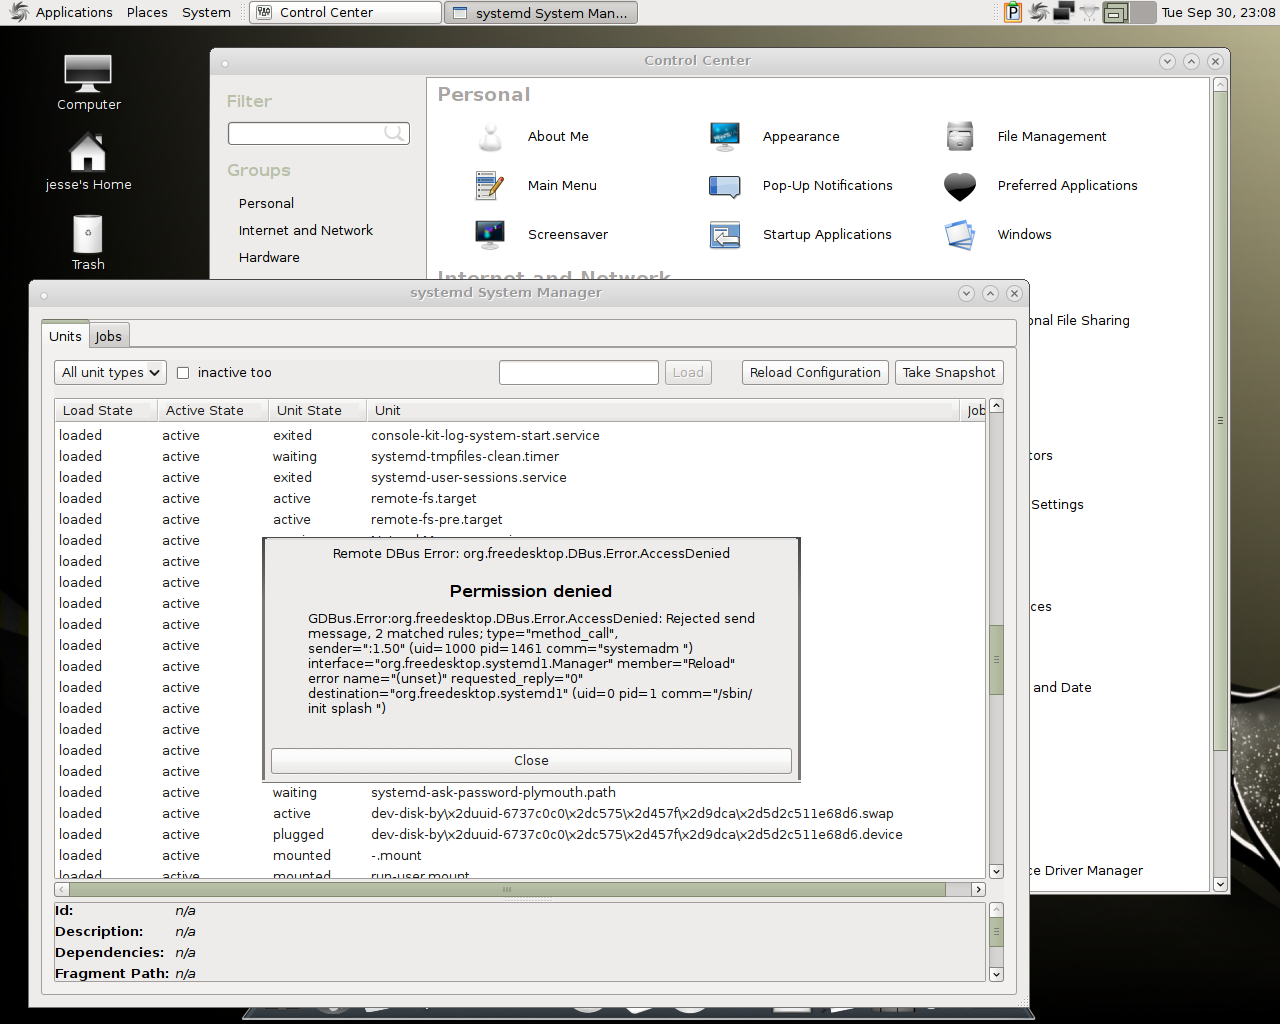
Task: Sort by Active State column header
Action: coord(212,410)
